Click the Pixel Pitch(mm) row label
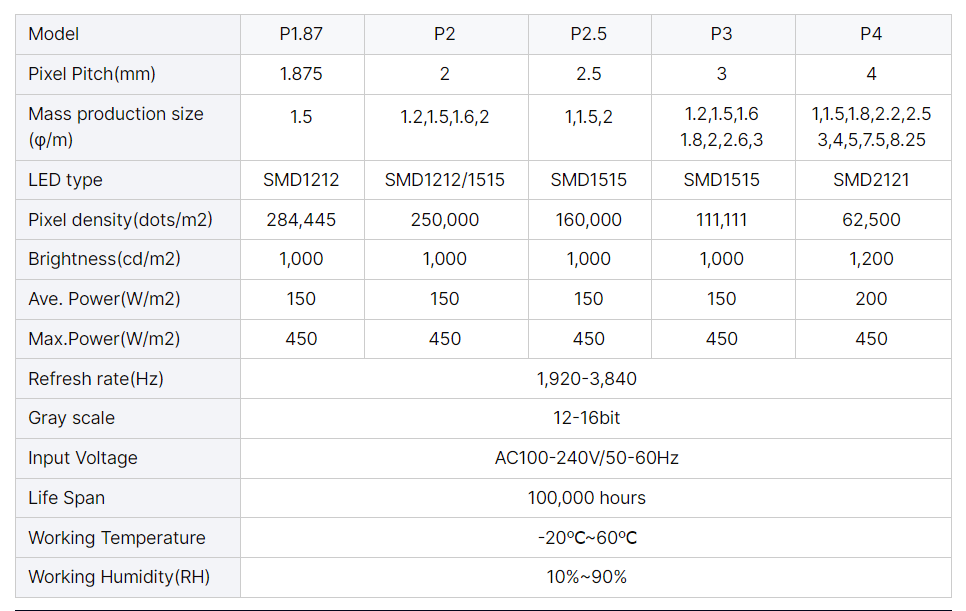The width and height of the screenshot is (966, 611). (128, 75)
